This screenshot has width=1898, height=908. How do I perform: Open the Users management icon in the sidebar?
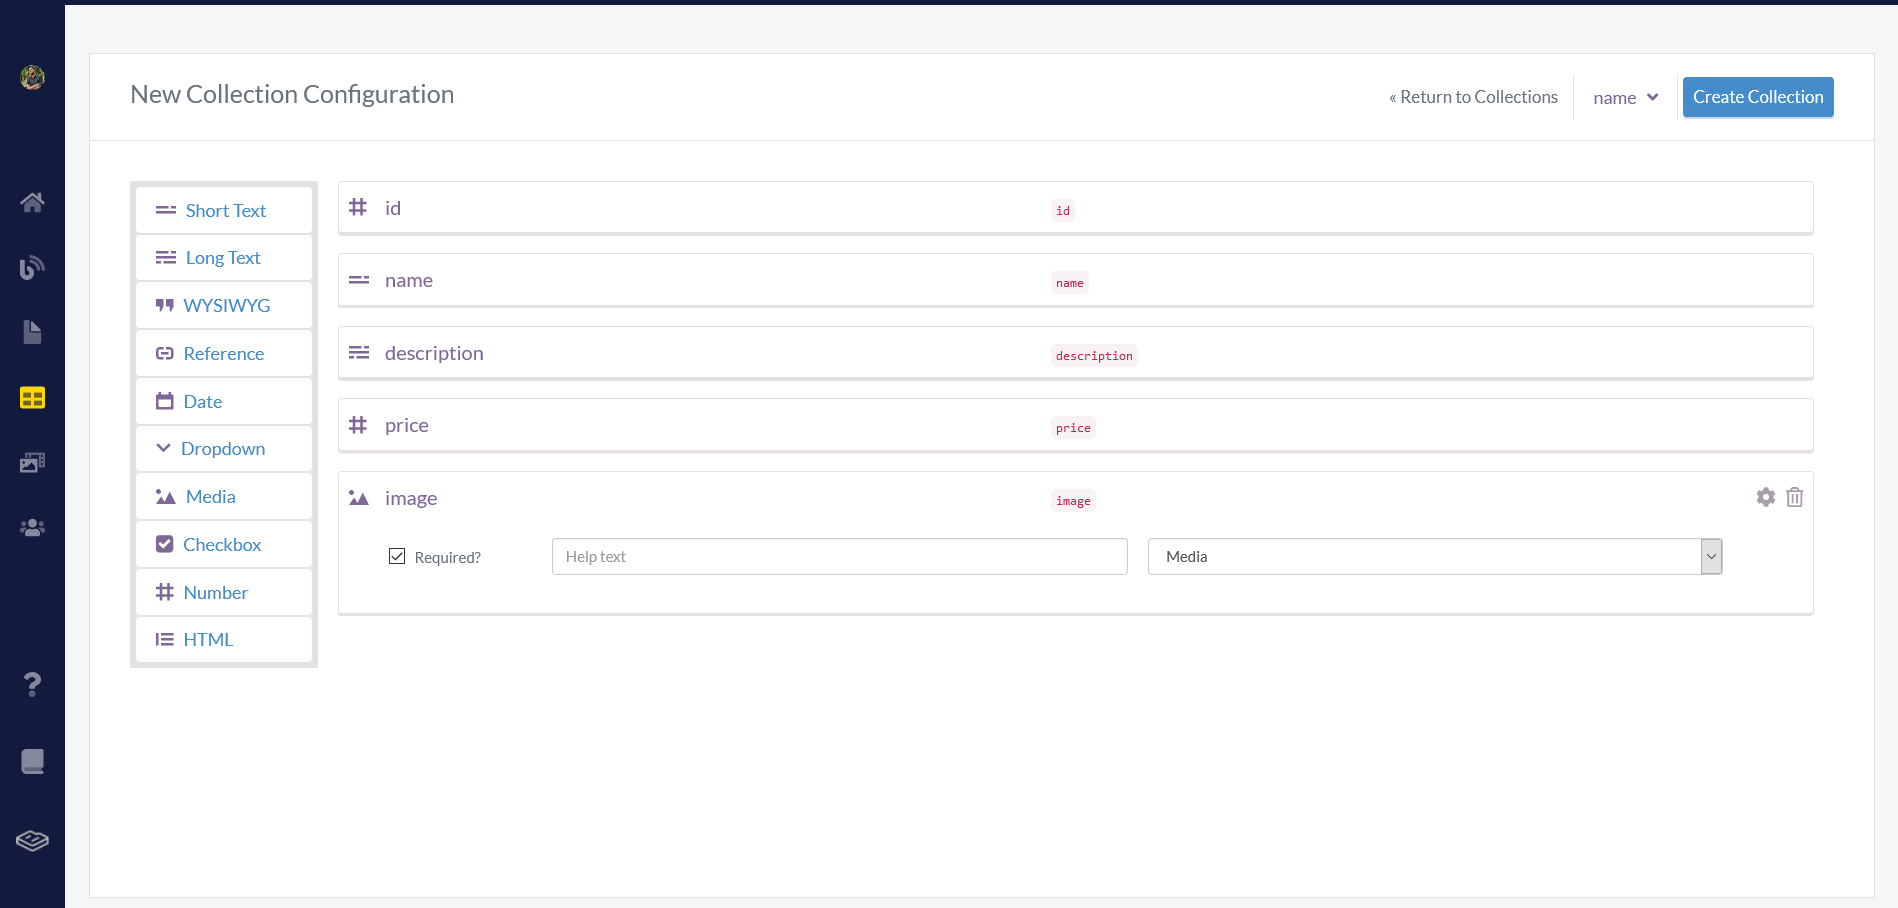pos(32,527)
